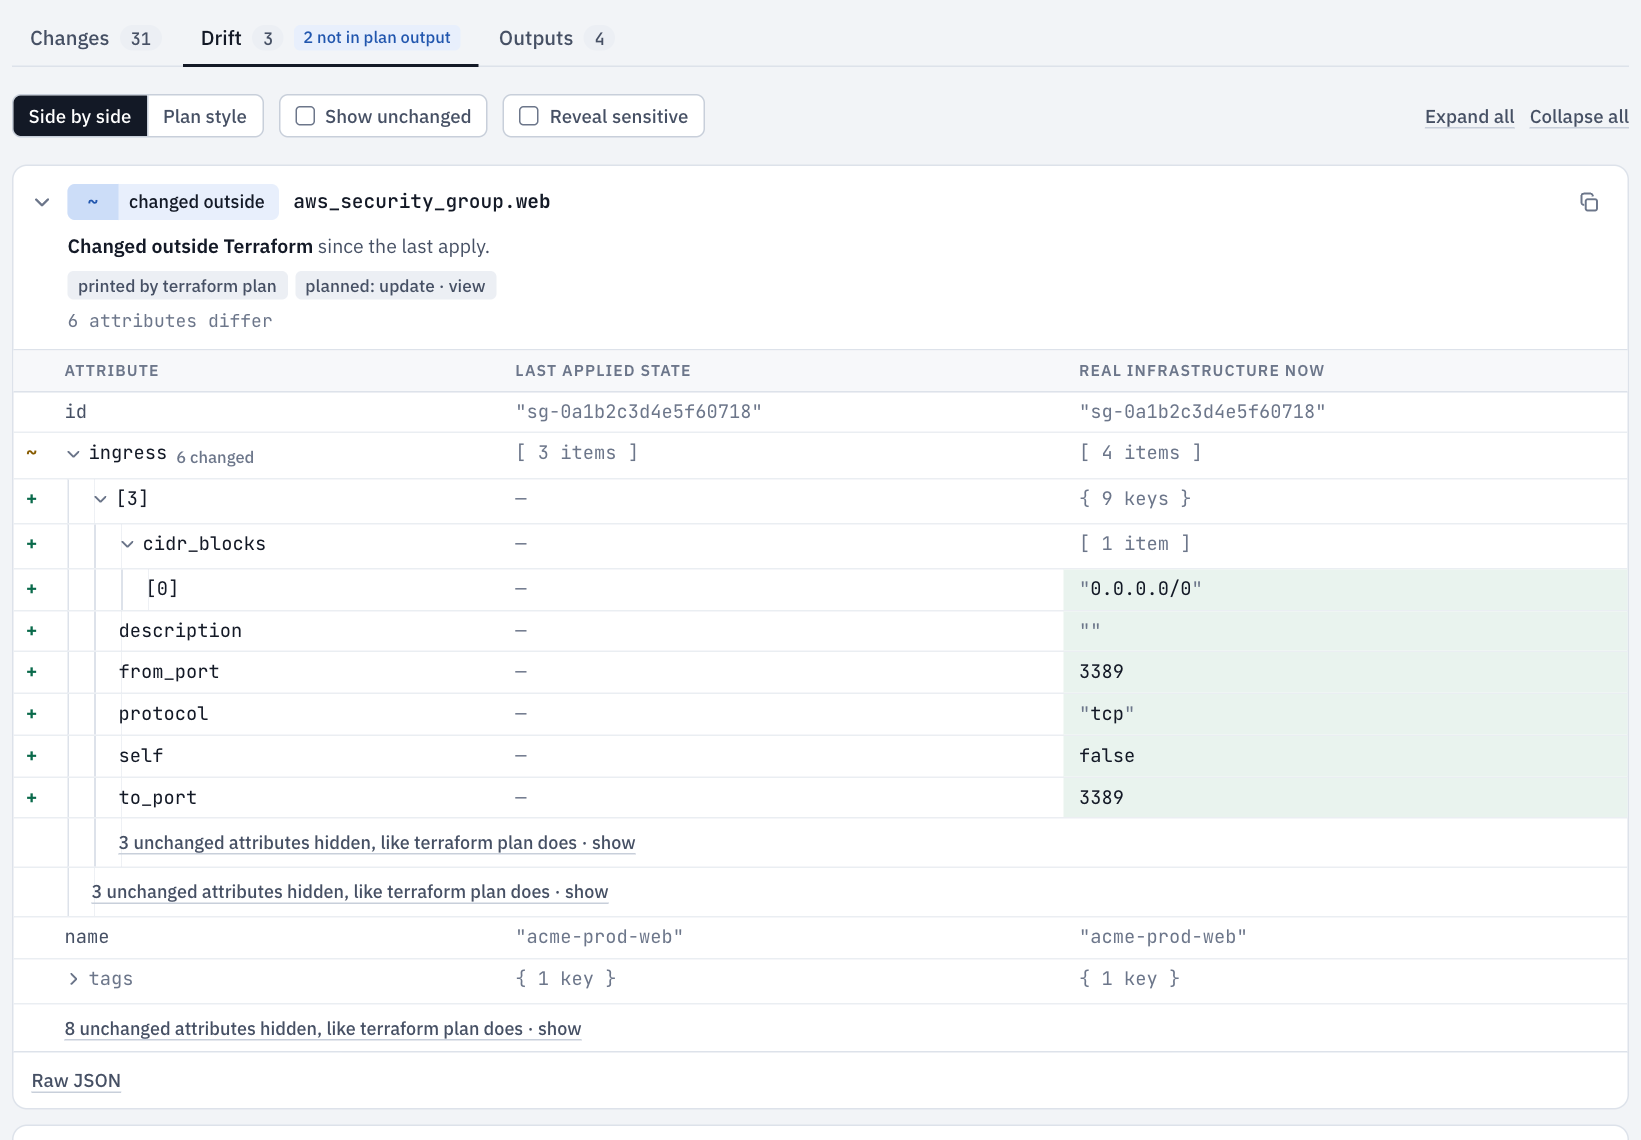Click Collapse all link
1641x1140 pixels.
1579,116
